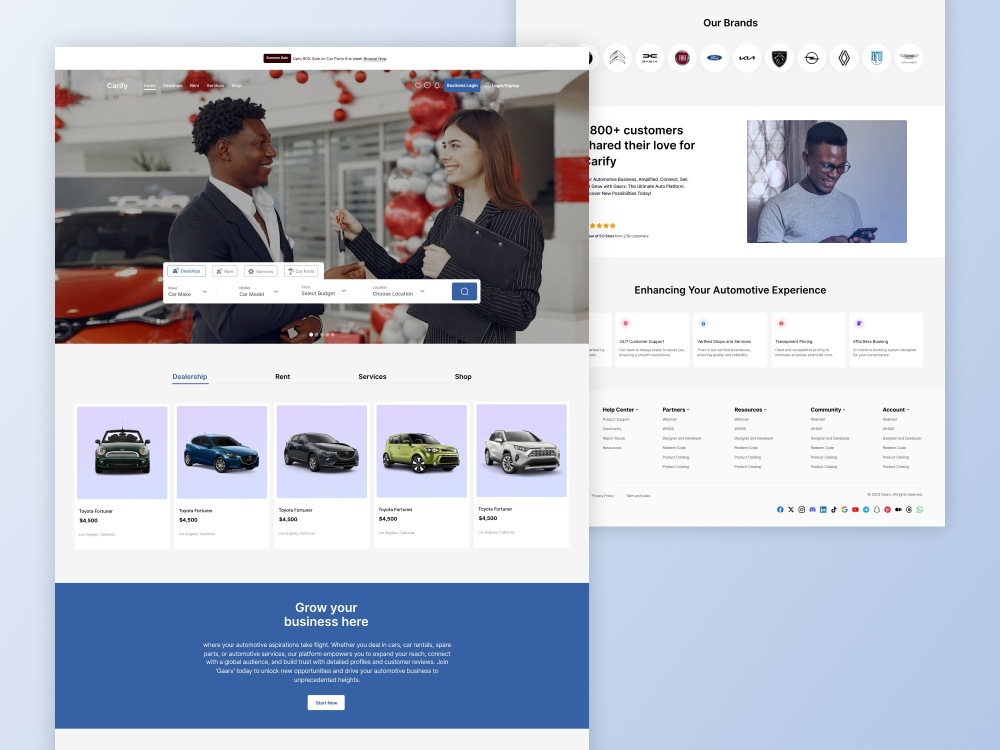Open the lime green Kia Soul card
The height and width of the screenshot is (750, 1000).
click(421, 474)
